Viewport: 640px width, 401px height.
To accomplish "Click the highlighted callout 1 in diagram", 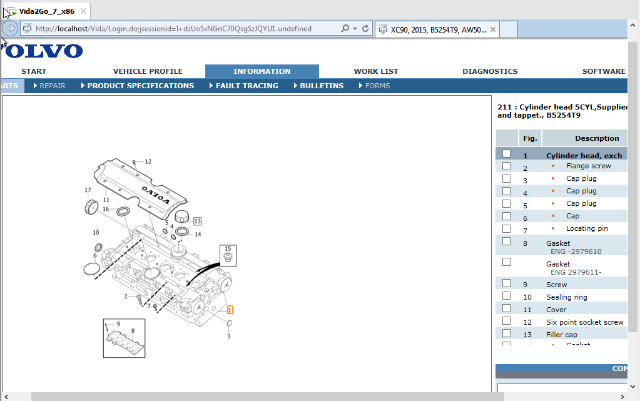I will pyautogui.click(x=230, y=310).
